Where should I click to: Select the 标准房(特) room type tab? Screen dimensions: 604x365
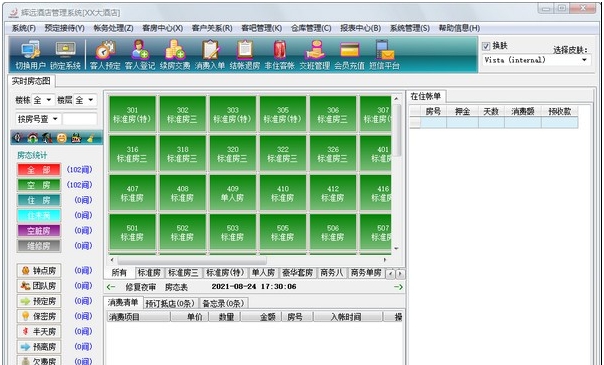click(225, 273)
